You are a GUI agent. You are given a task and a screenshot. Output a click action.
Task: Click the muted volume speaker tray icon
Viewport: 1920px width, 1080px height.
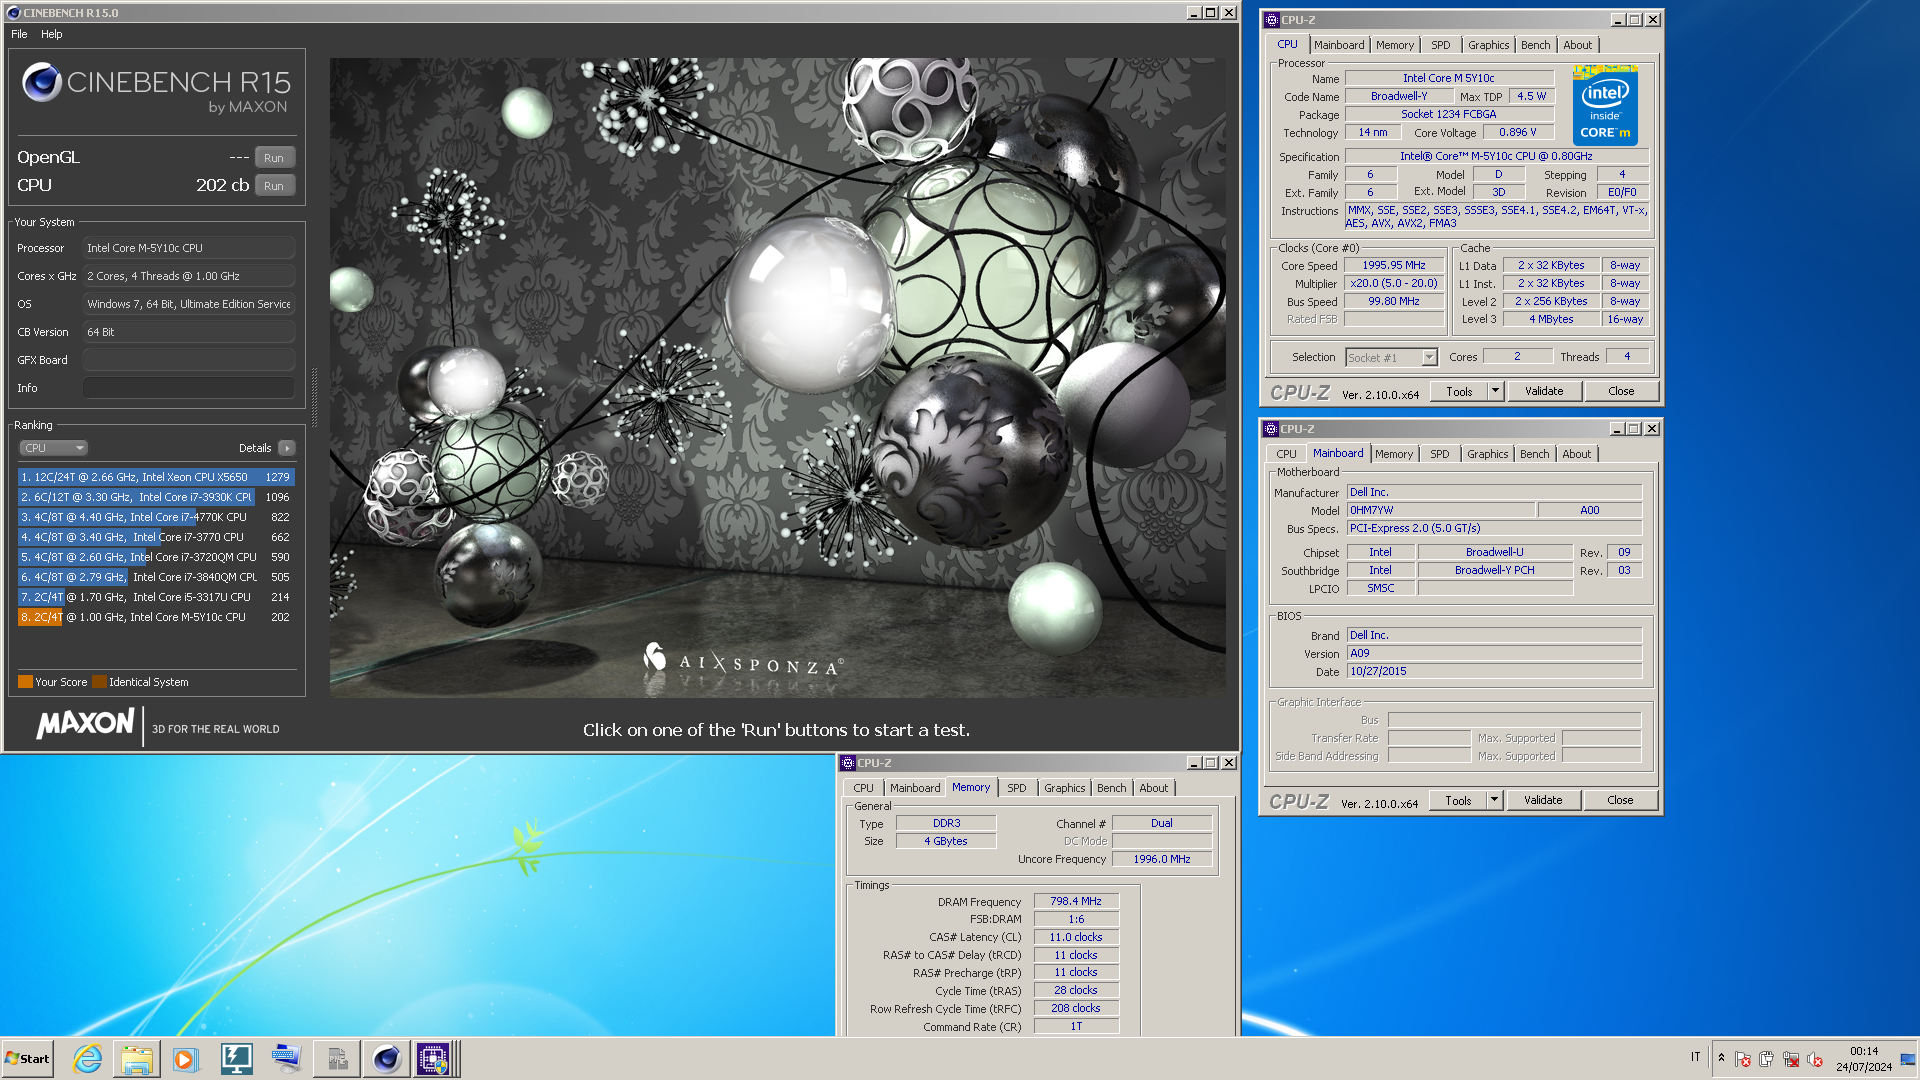(x=1815, y=1059)
